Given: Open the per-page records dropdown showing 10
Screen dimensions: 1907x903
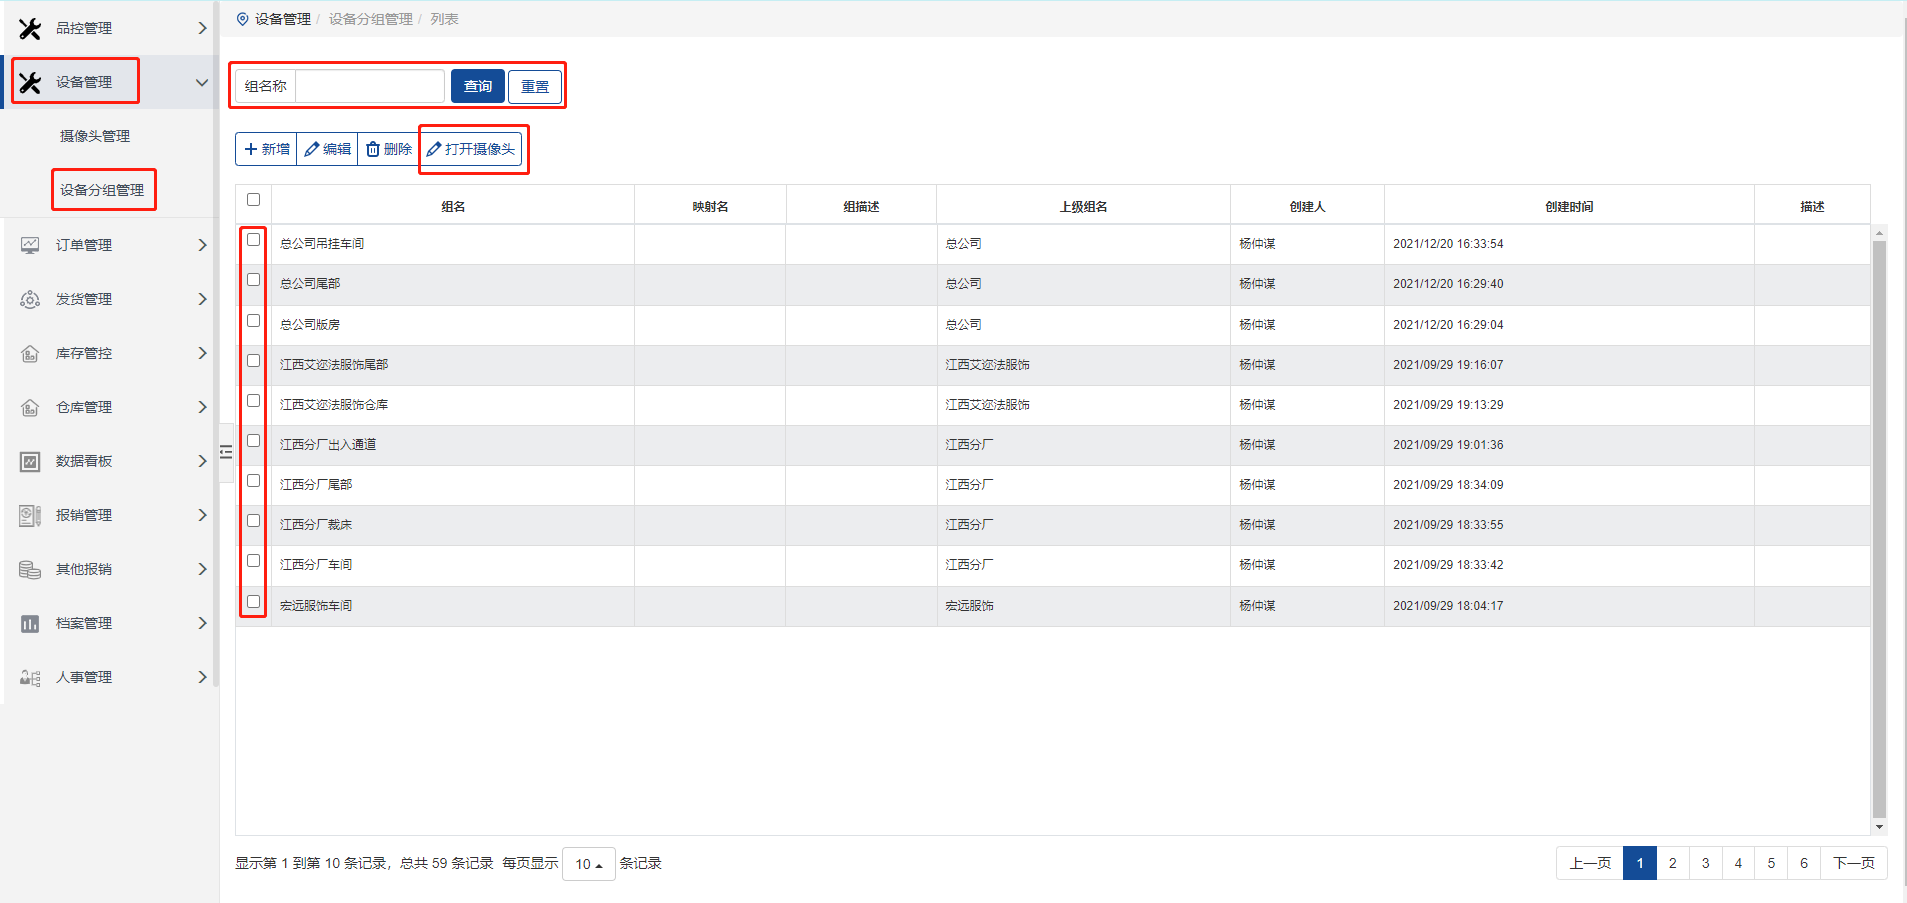Looking at the screenshot, I should click(x=588, y=864).
